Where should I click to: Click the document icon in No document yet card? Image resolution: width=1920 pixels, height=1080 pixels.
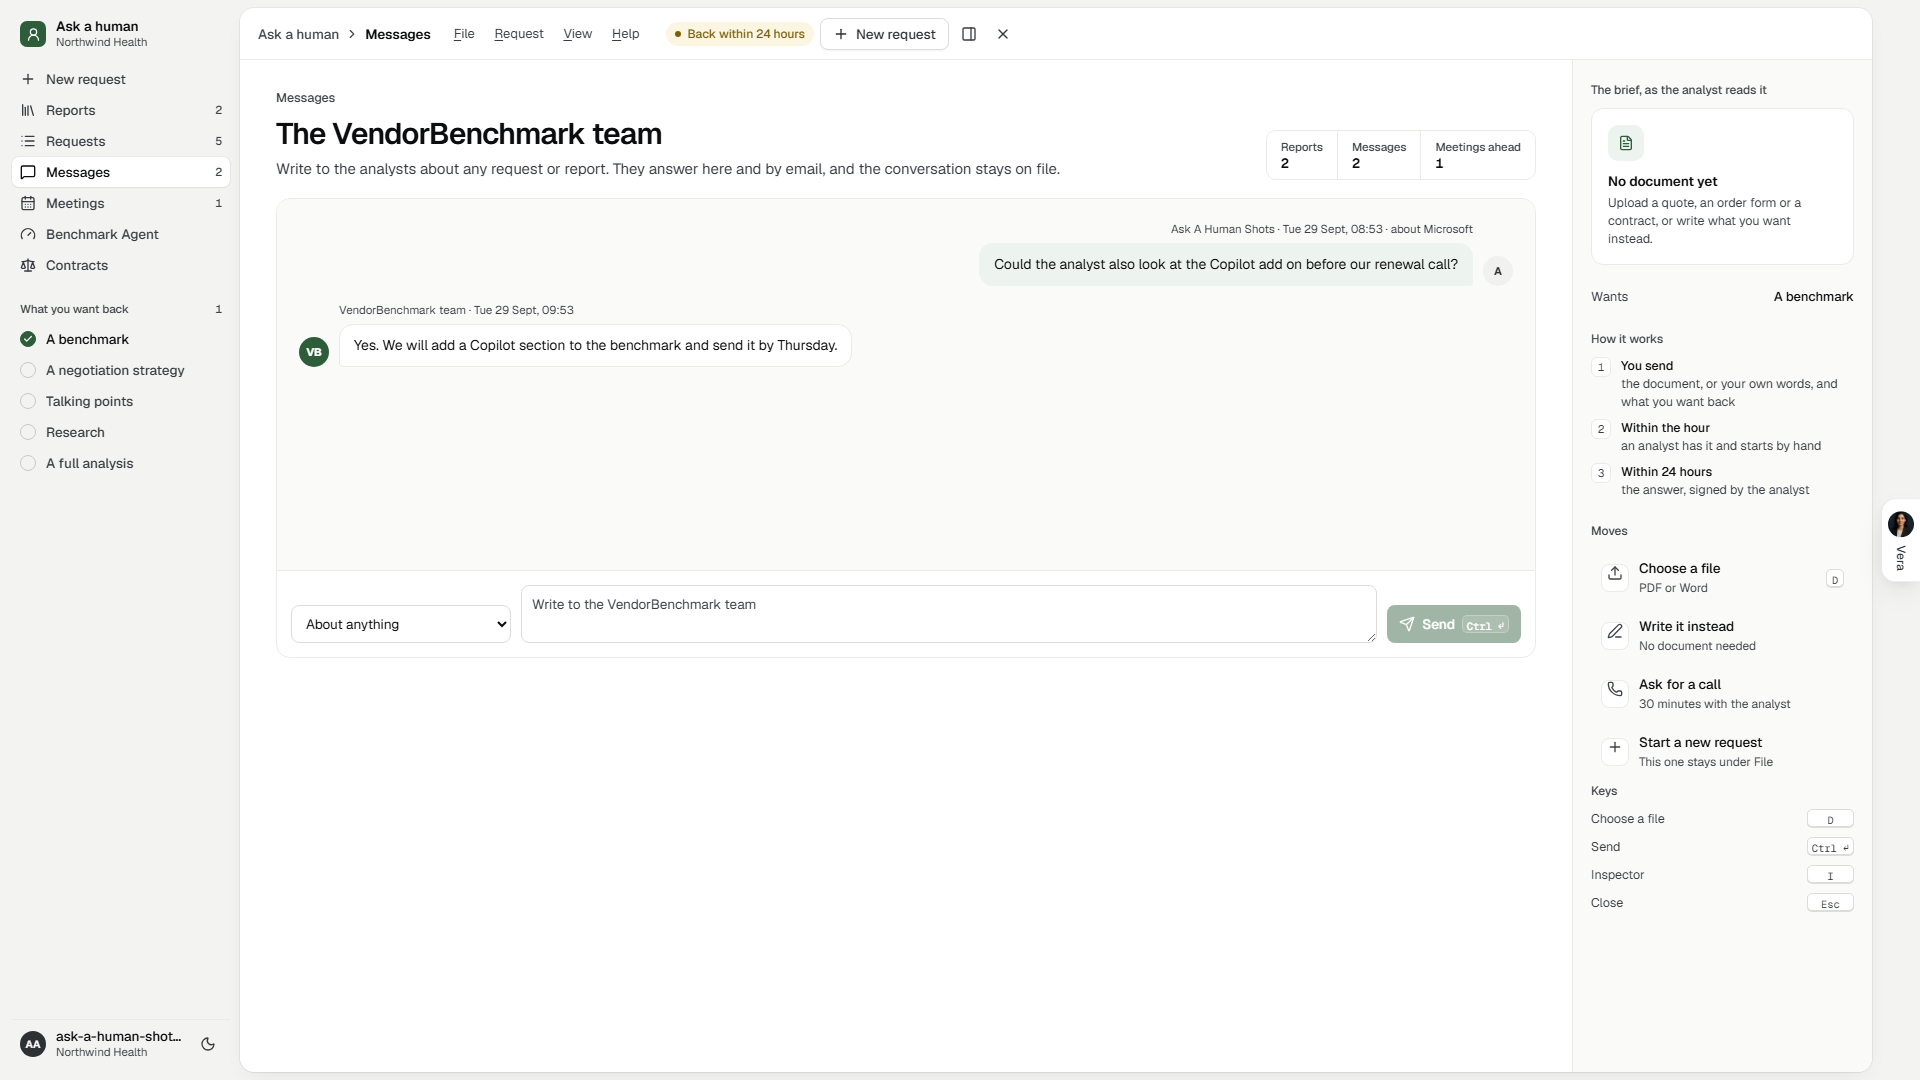coord(1626,143)
